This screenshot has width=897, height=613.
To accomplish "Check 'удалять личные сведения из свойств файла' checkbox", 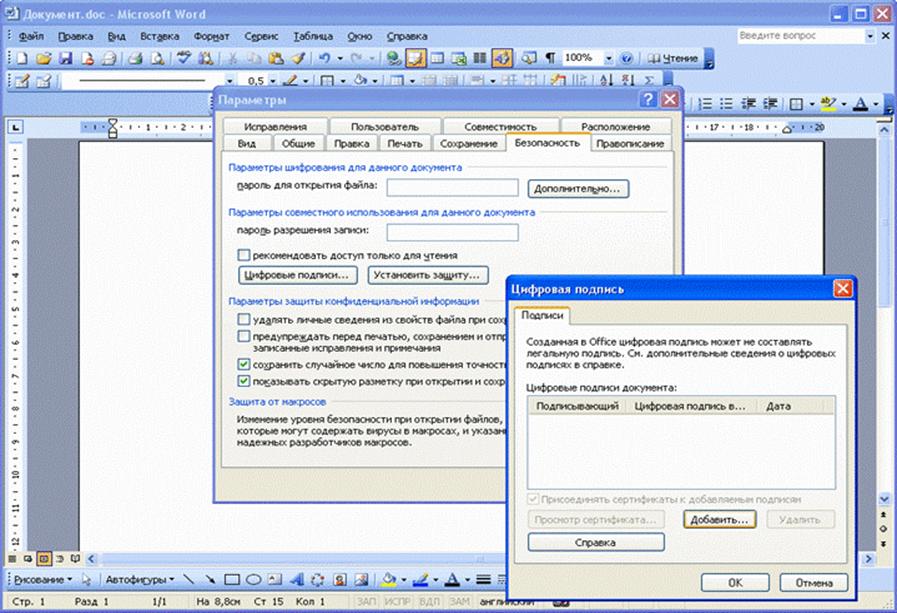I will [244, 319].
